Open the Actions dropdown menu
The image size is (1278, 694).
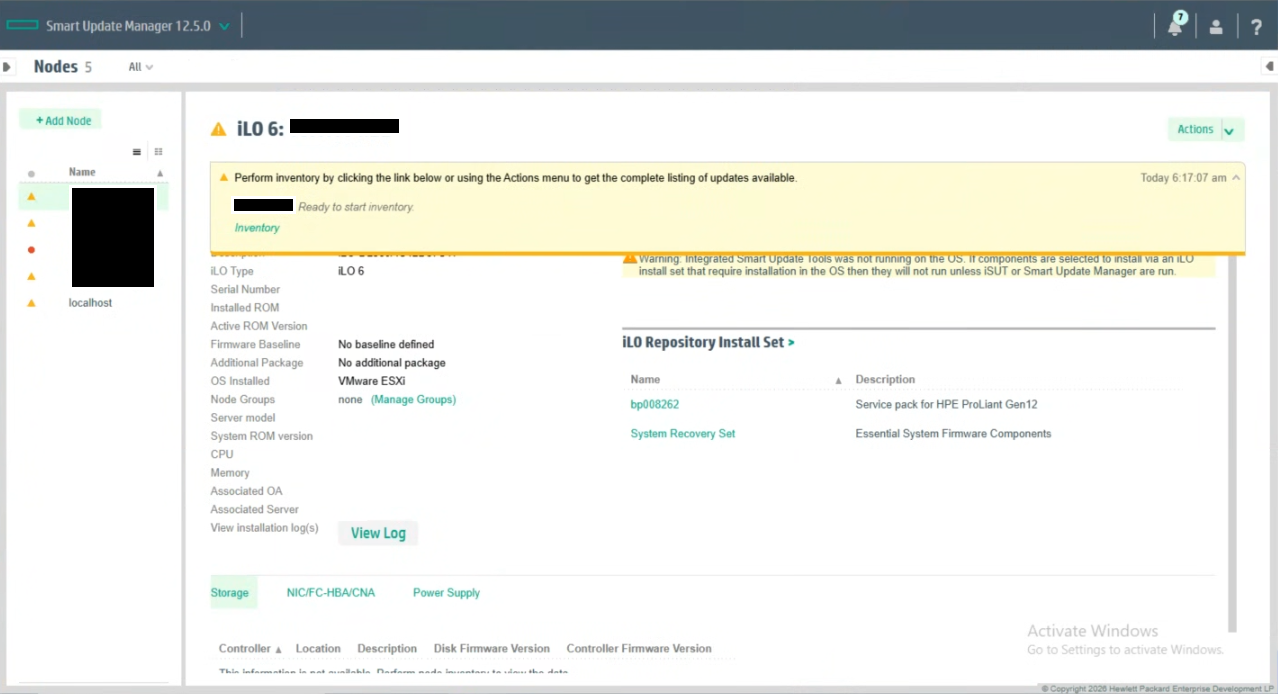point(1206,129)
